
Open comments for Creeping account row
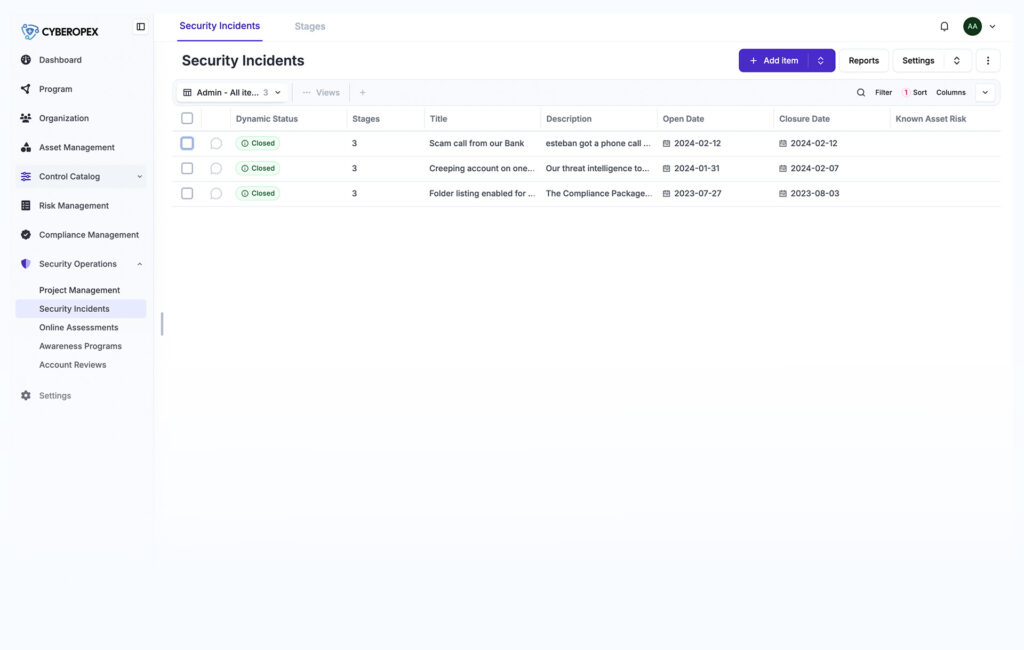[216, 169]
